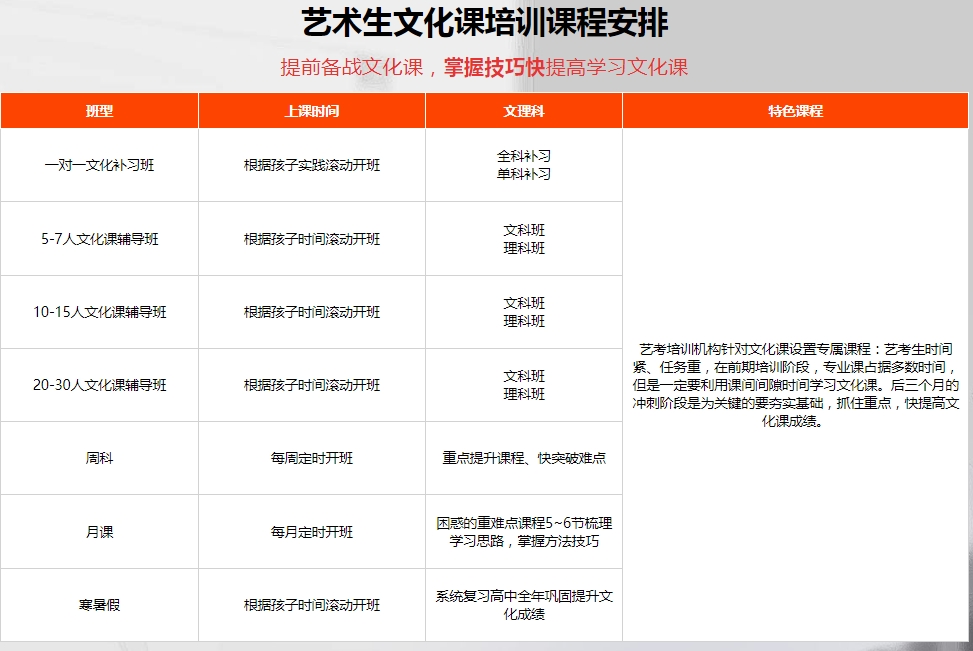Click the 10-15人文化课辅导班 cell
The width and height of the screenshot is (973, 651).
coord(99,312)
